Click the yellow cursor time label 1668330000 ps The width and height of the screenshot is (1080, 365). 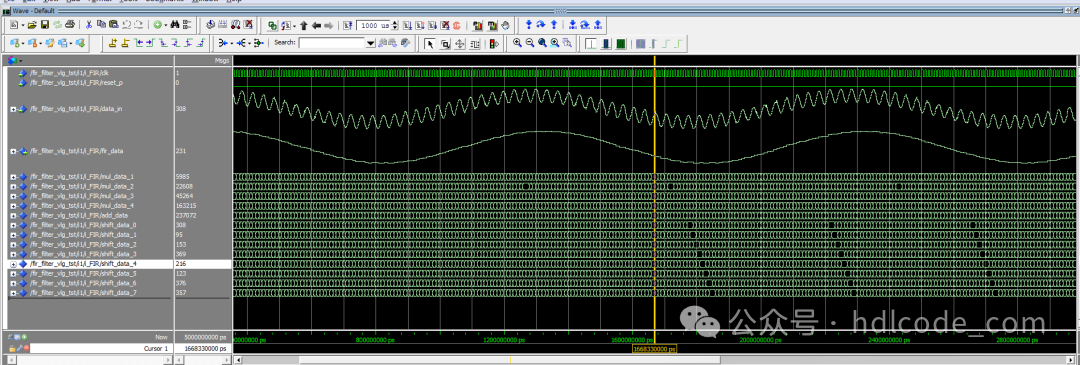(x=654, y=349)
